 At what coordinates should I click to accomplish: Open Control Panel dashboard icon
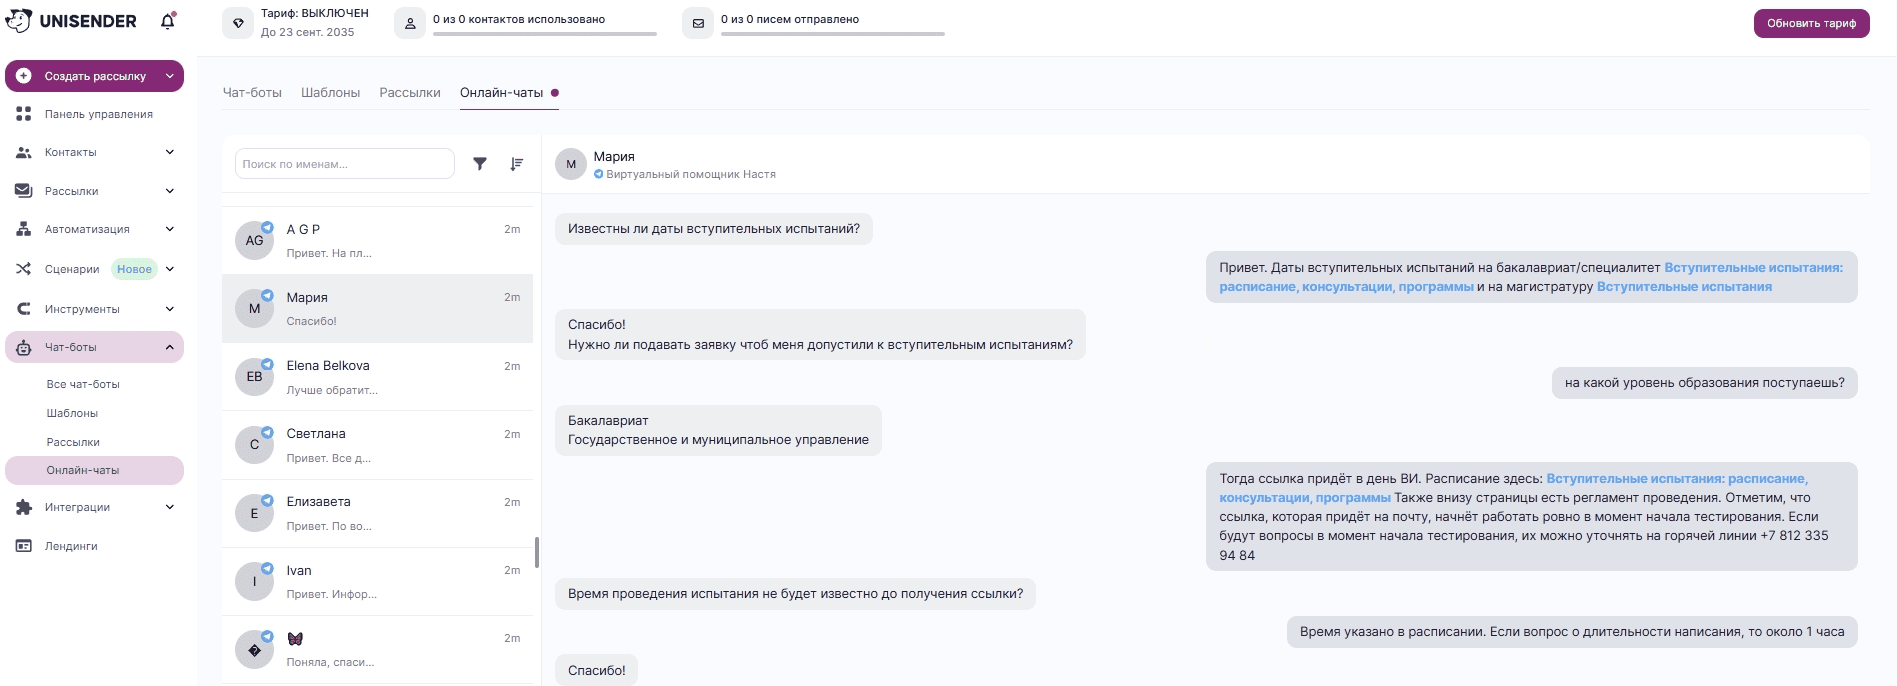(24, 114)
